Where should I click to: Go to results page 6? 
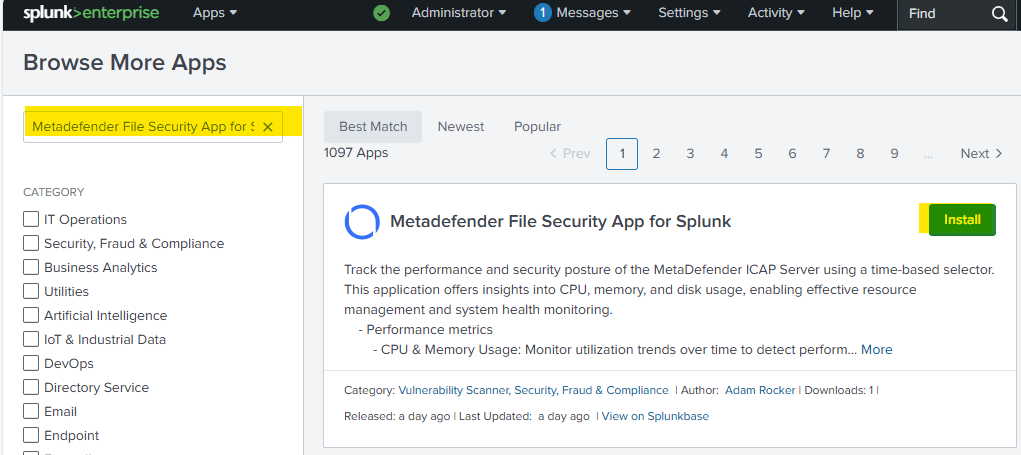click(x=792, y=154)
